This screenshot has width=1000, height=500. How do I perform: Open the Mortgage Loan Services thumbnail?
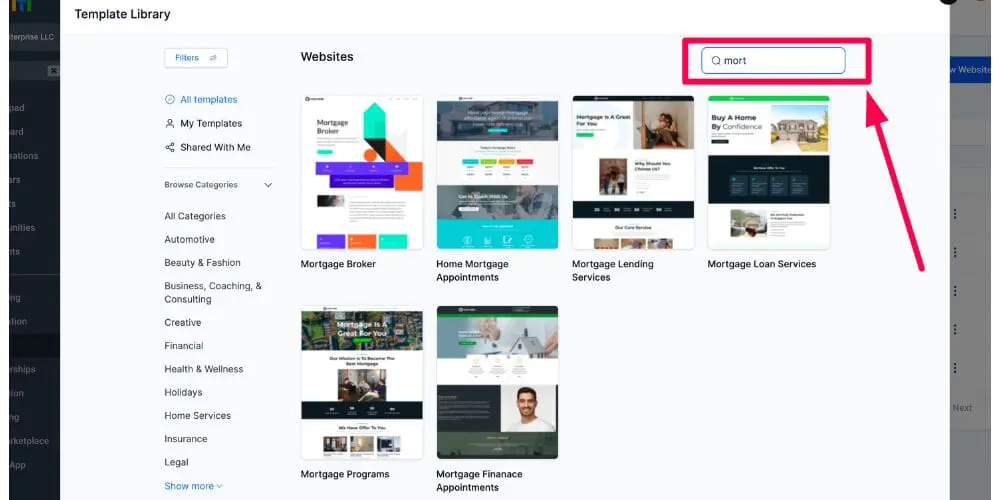click(x=768, y=172)
